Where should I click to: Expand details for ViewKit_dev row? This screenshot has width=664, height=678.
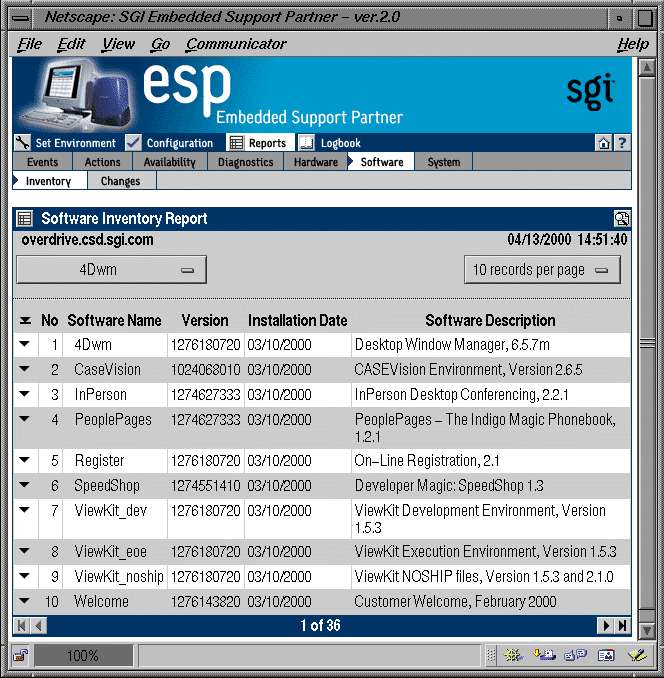point(25,510)
